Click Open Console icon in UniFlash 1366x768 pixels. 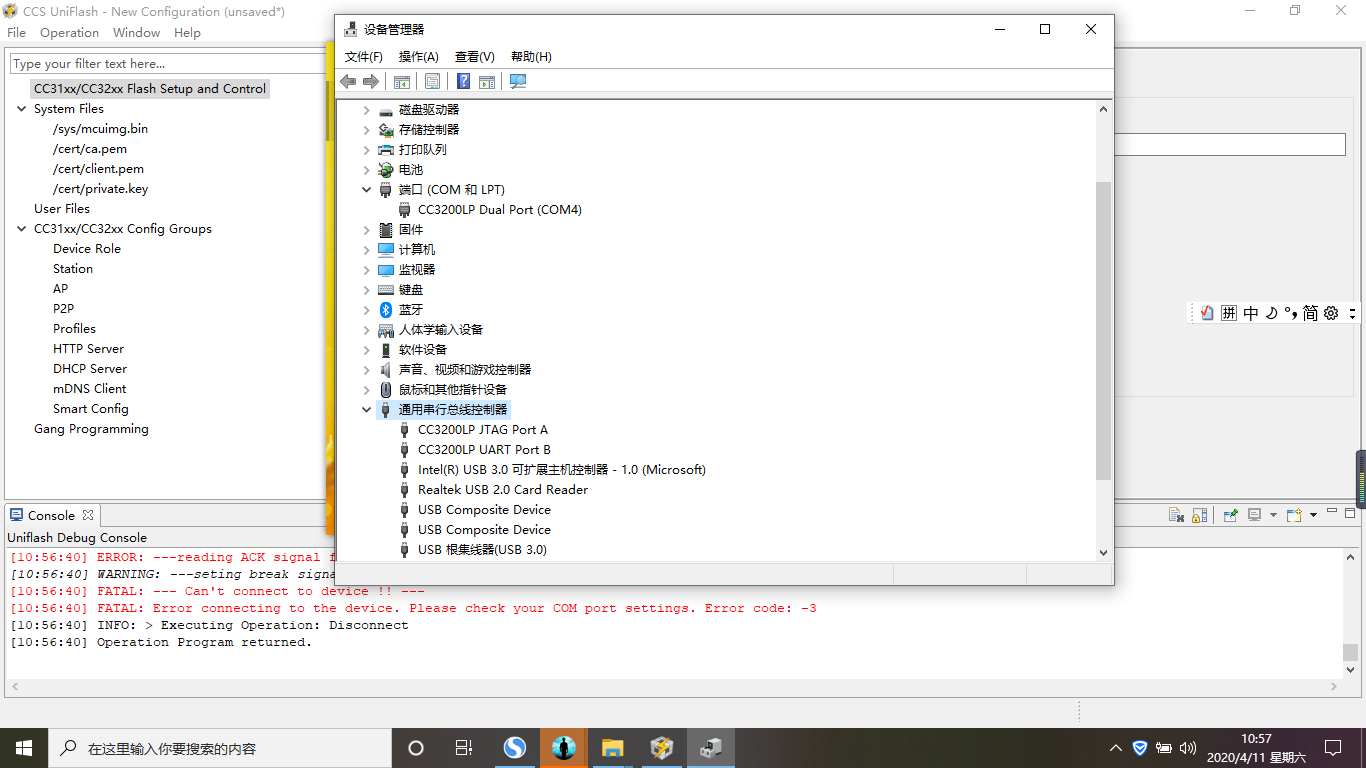tap(1294, 515)
